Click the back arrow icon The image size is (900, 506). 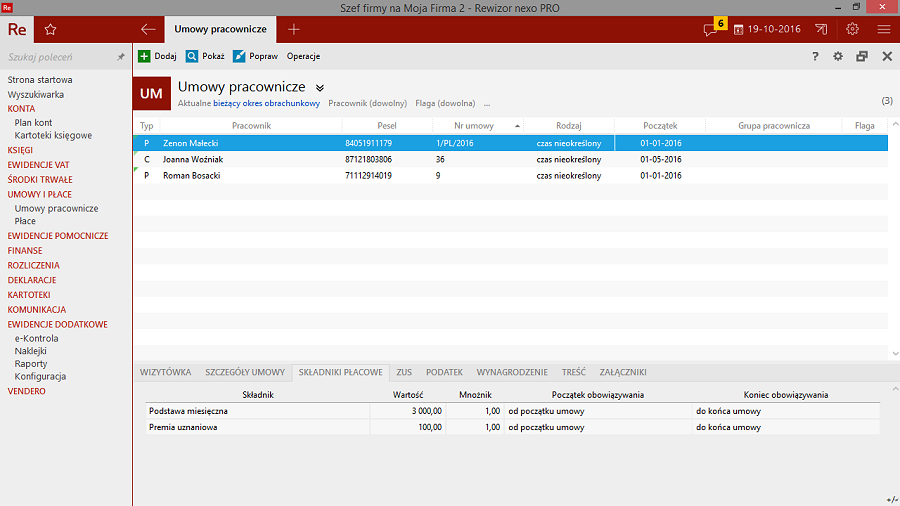[148, 30]
